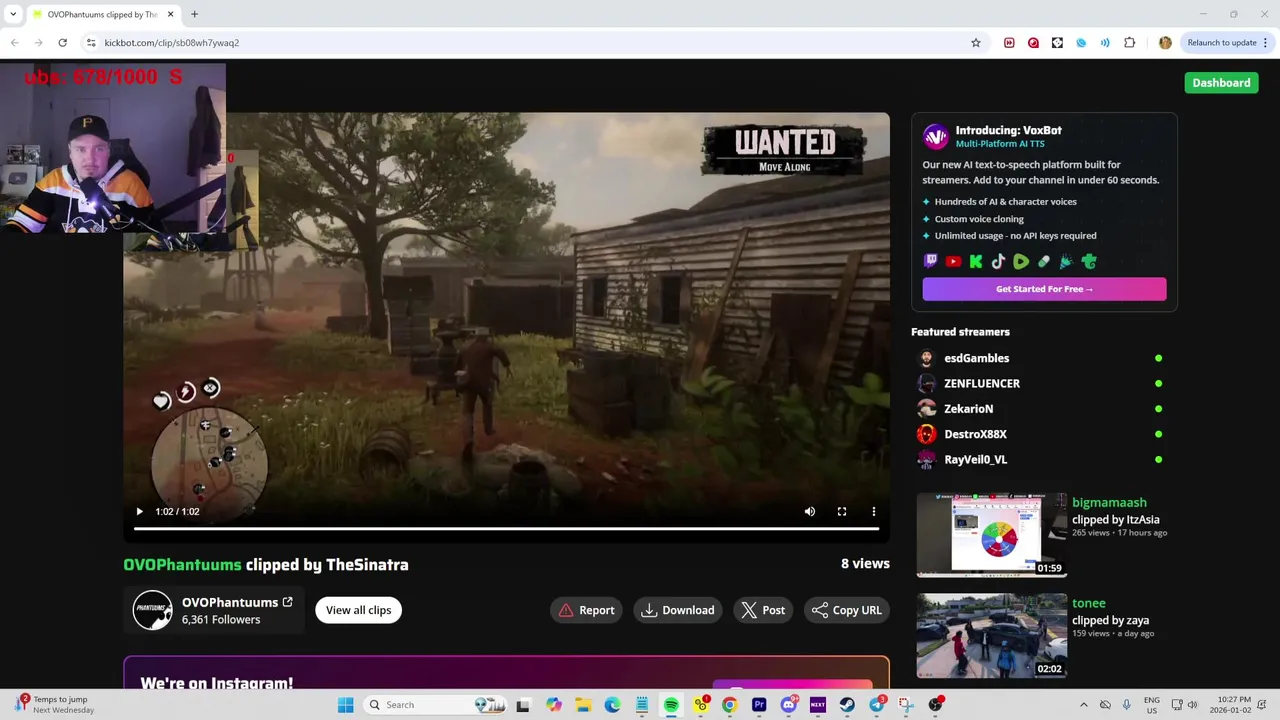The height and width of the screenshot is (720, 1280).
Task: Open the tab search dropdown
Action: (x=13, y=14)
